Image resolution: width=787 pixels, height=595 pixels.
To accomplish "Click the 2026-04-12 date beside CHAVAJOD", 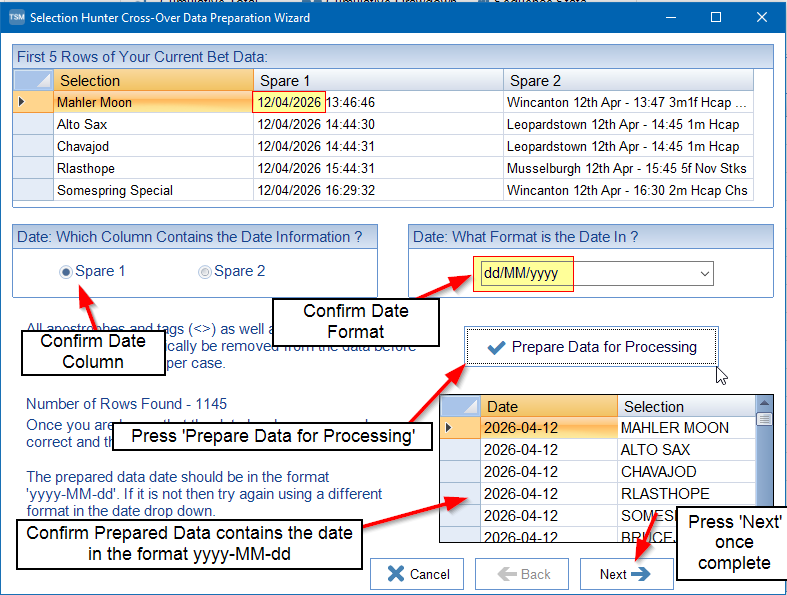I will [x=549, y=472].
